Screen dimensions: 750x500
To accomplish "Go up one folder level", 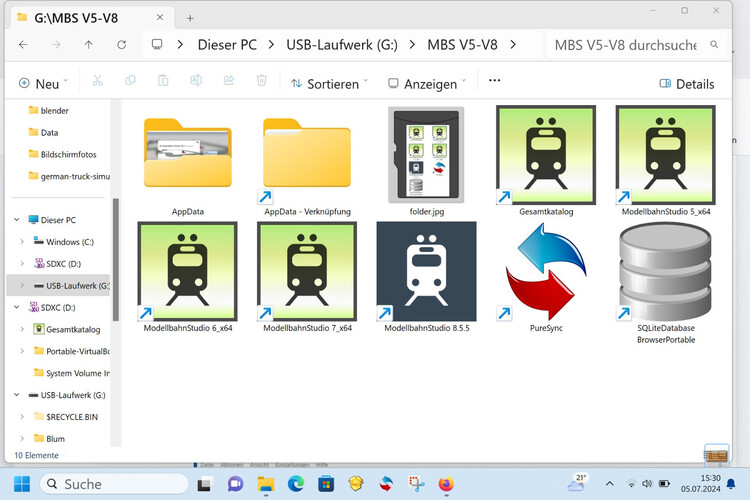I will tap(88, 44).
